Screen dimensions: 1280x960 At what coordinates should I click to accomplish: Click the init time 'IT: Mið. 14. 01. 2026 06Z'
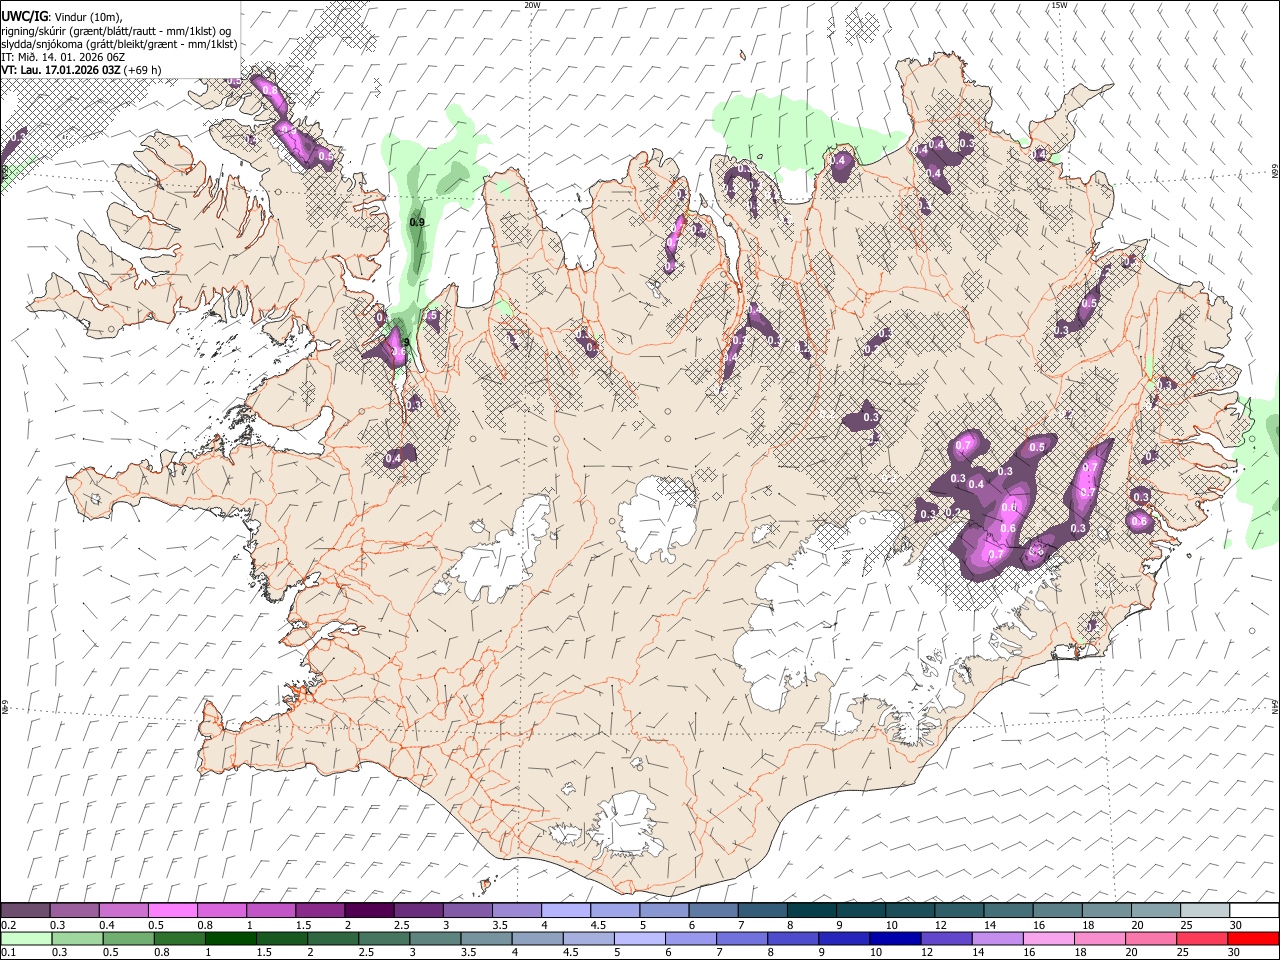[63, 57]
